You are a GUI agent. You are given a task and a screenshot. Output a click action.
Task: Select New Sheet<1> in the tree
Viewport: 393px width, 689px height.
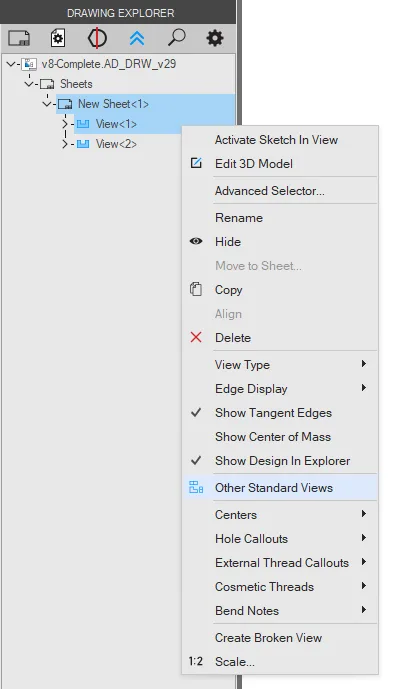click(x=113, y=104)
